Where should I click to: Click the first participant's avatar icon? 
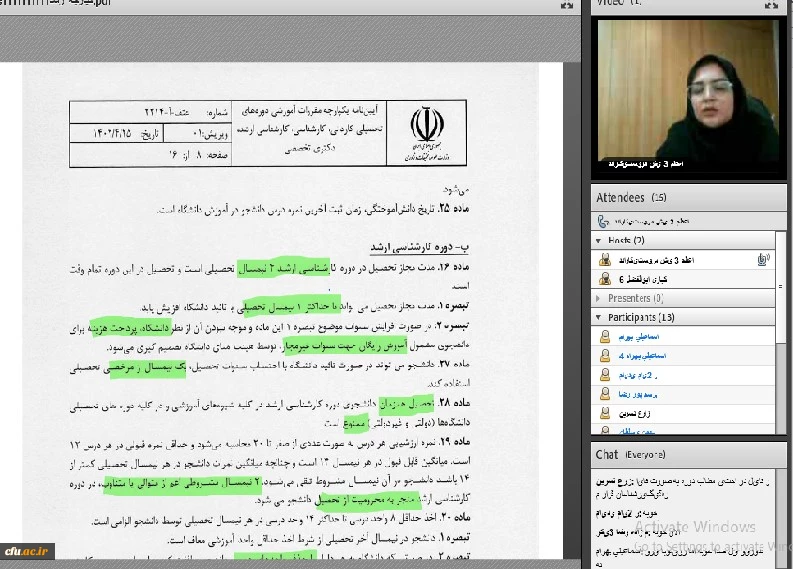pos(605,337)
